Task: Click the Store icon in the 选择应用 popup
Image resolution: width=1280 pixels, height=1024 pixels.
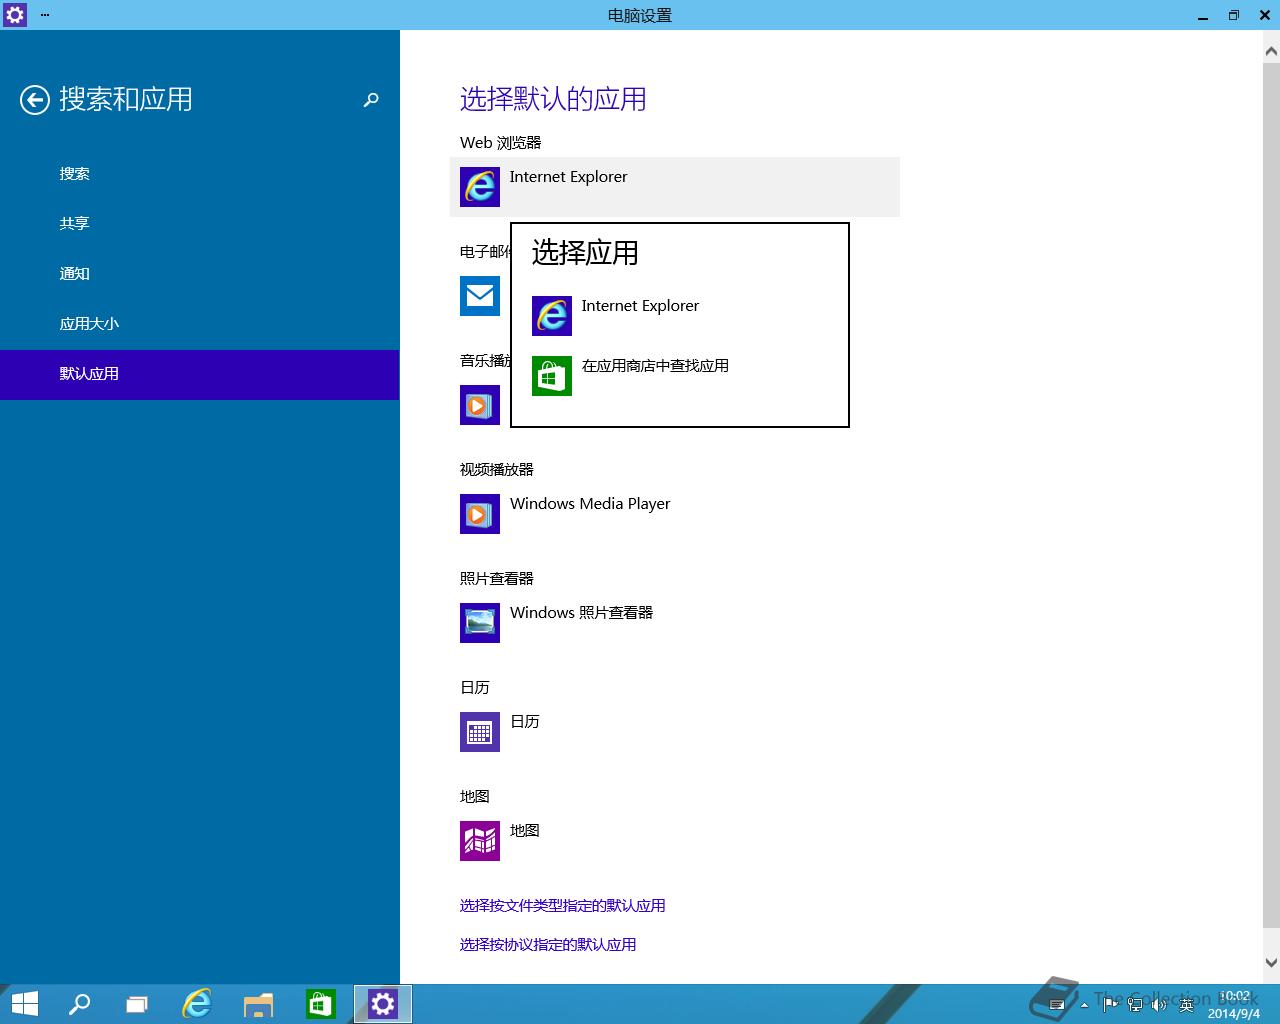Action: point(552,376)
